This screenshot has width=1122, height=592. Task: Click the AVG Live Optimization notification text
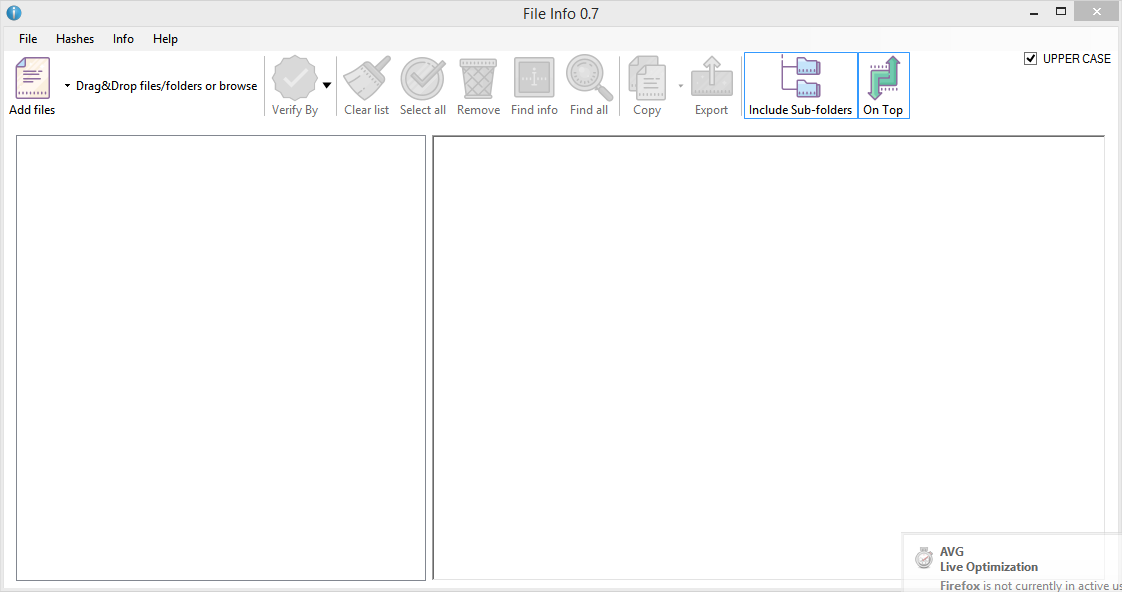click(988, 559)
